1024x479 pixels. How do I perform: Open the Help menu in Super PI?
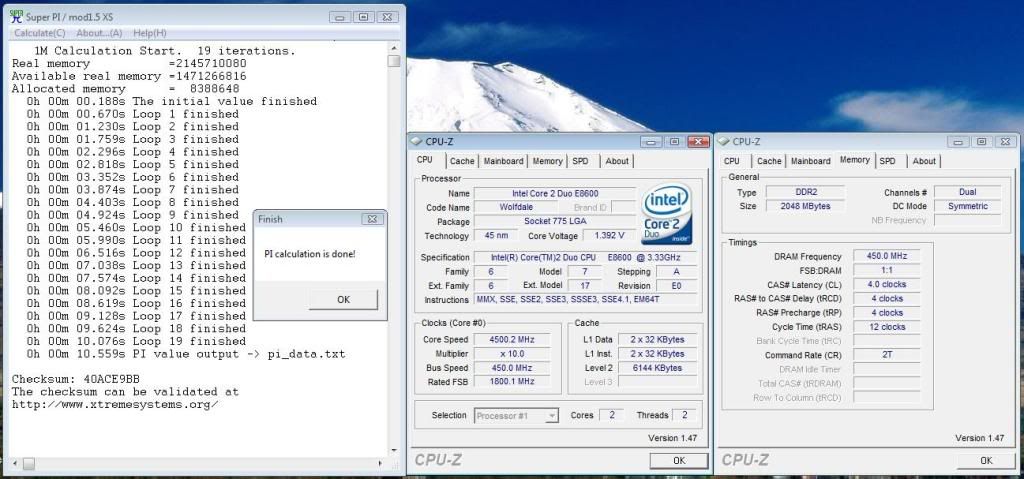tap(150, 33)
